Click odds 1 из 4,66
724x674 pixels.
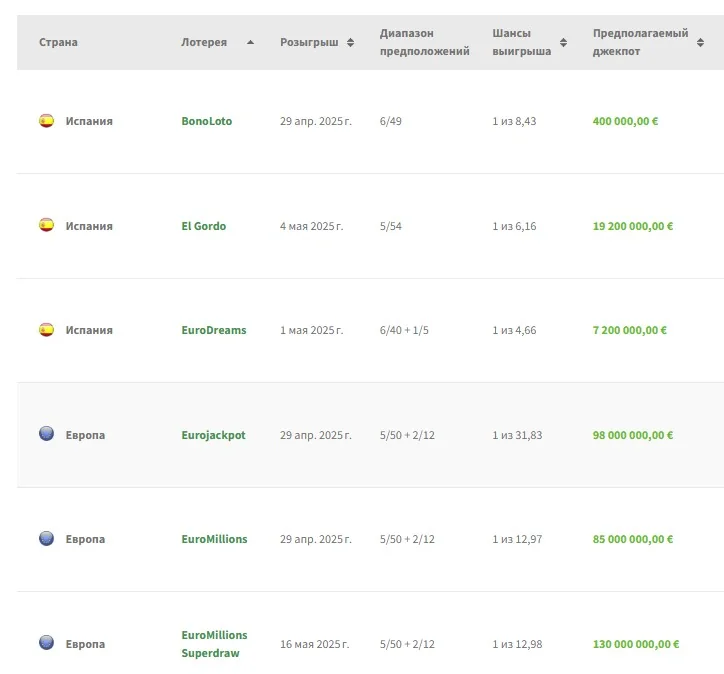click(x=514, y=331)
